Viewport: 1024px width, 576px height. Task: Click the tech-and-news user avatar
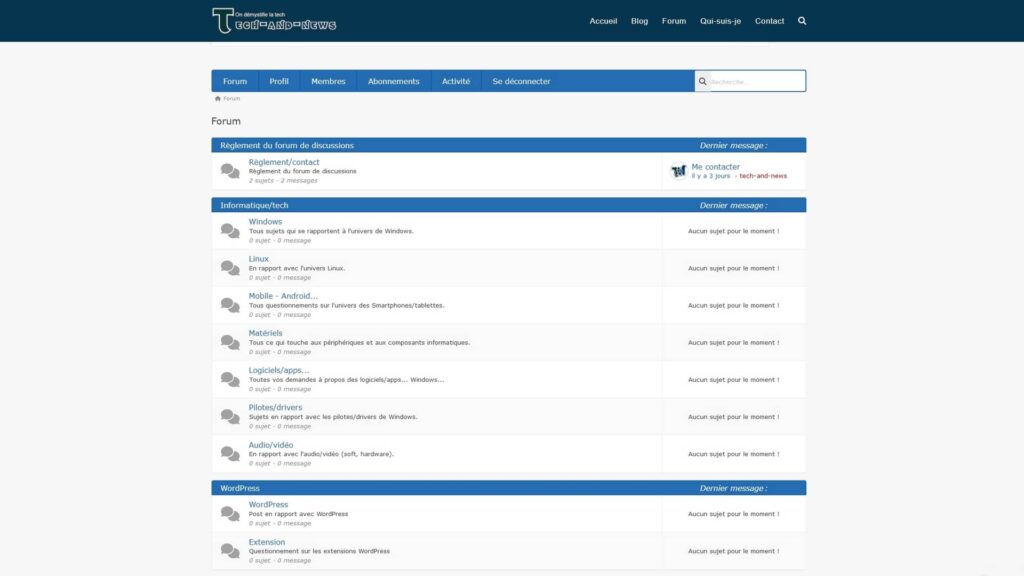click(x=677, y=171)
